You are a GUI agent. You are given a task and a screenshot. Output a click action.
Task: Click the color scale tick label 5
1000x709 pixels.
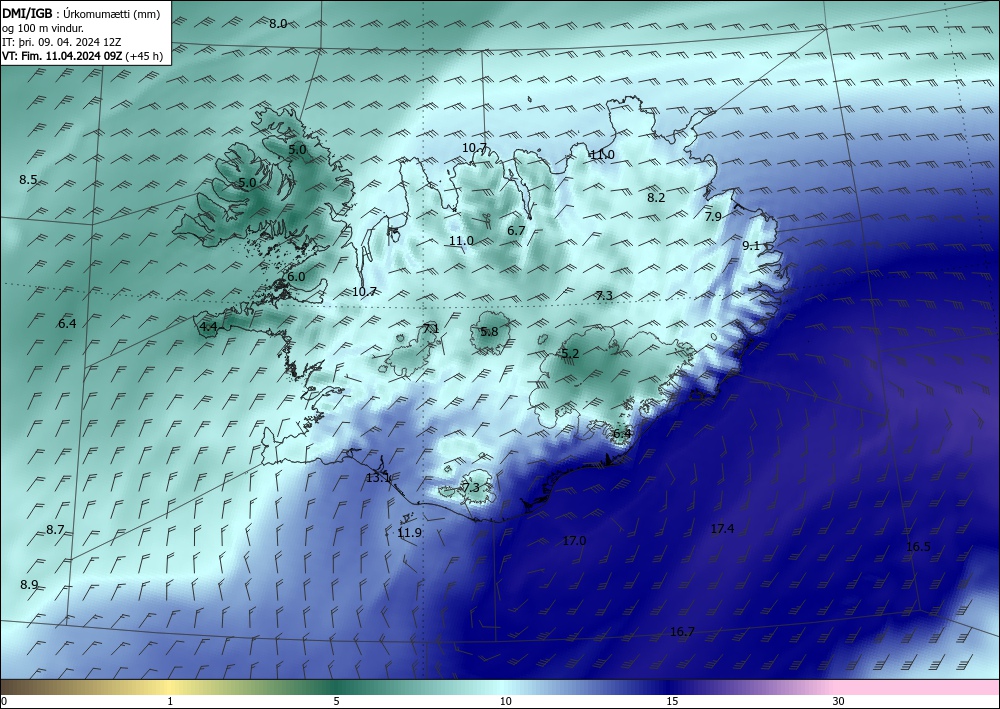tap(336, 702)
